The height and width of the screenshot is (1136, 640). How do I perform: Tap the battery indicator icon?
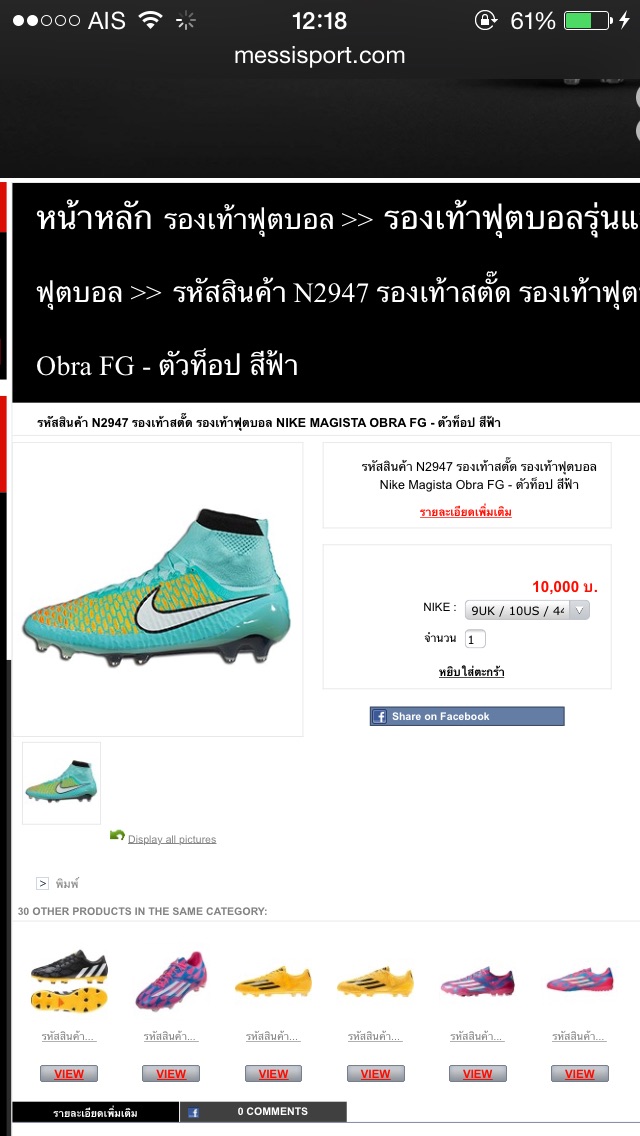588,20
